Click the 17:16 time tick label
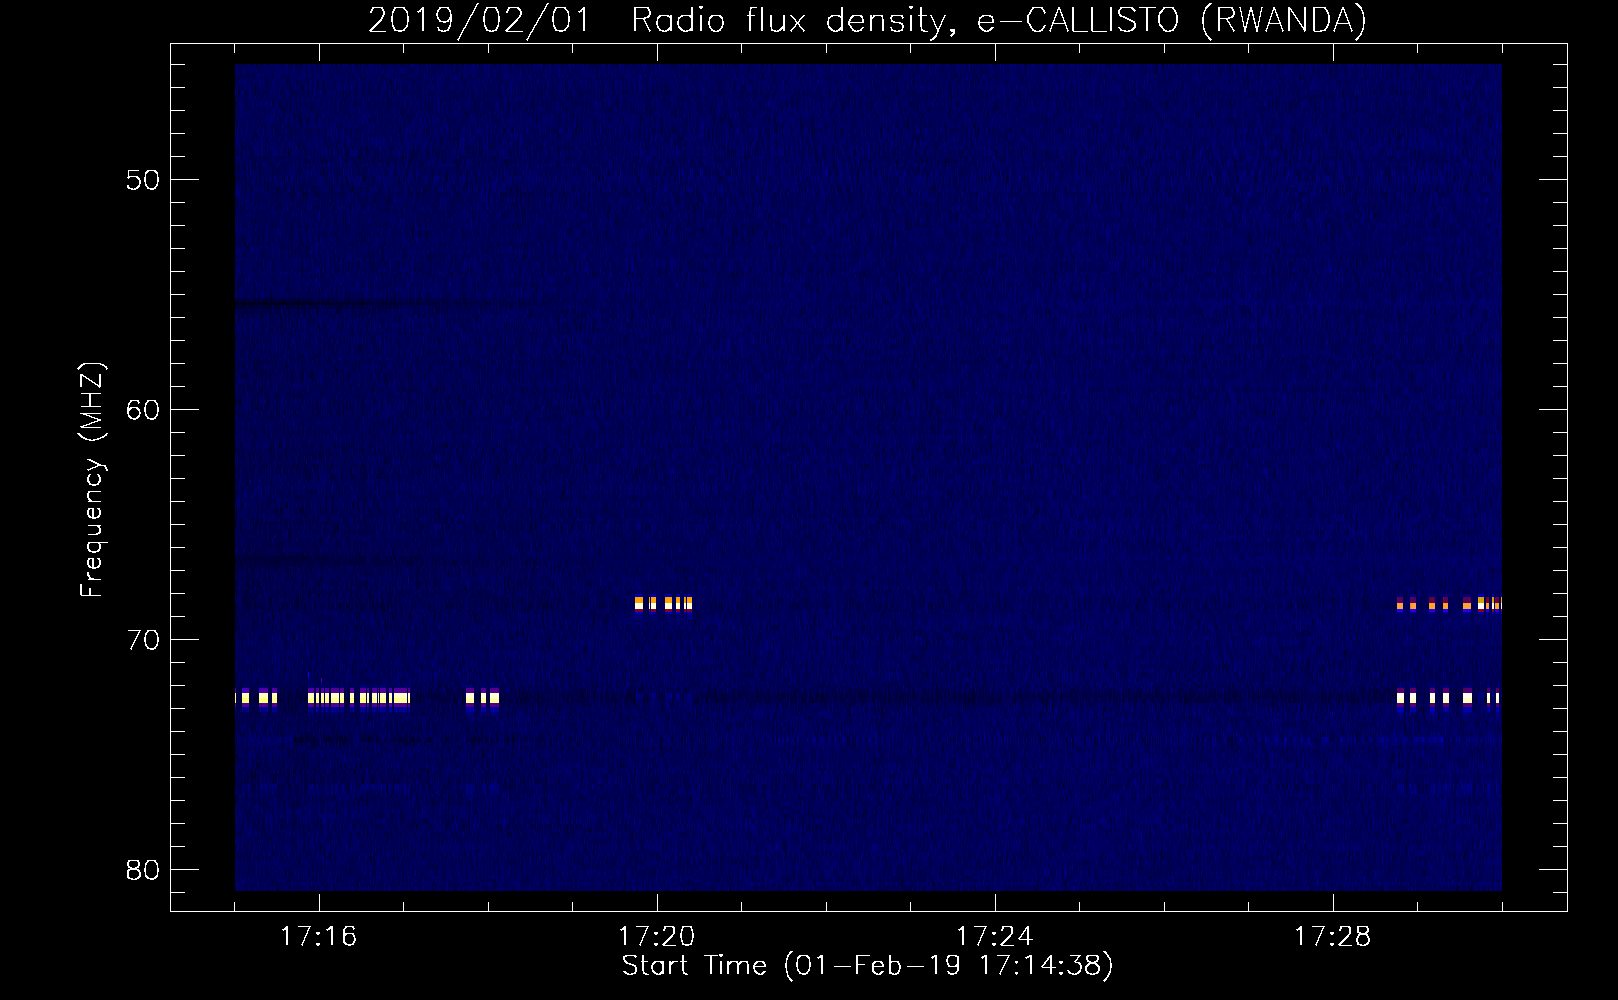The height and width of the screenshot is (1000, 1618). pos(319,937)
